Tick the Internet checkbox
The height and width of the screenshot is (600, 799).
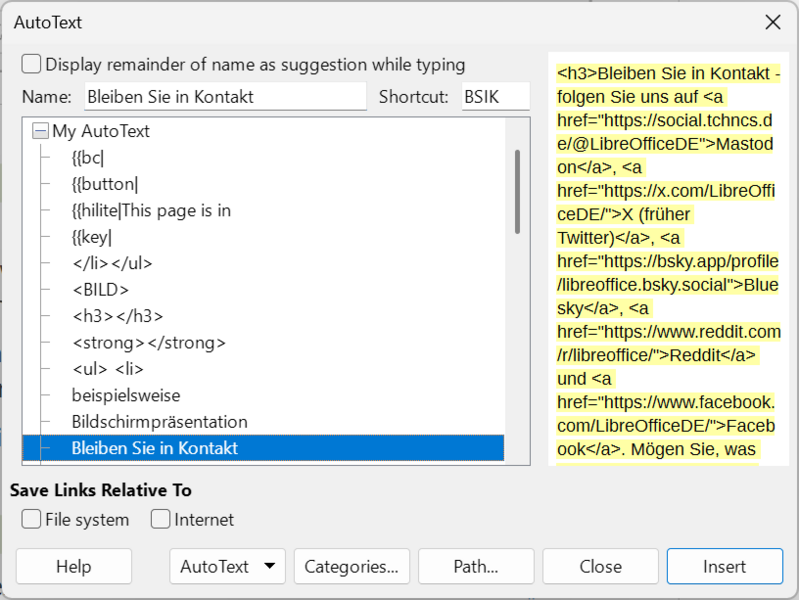(161, 519)
